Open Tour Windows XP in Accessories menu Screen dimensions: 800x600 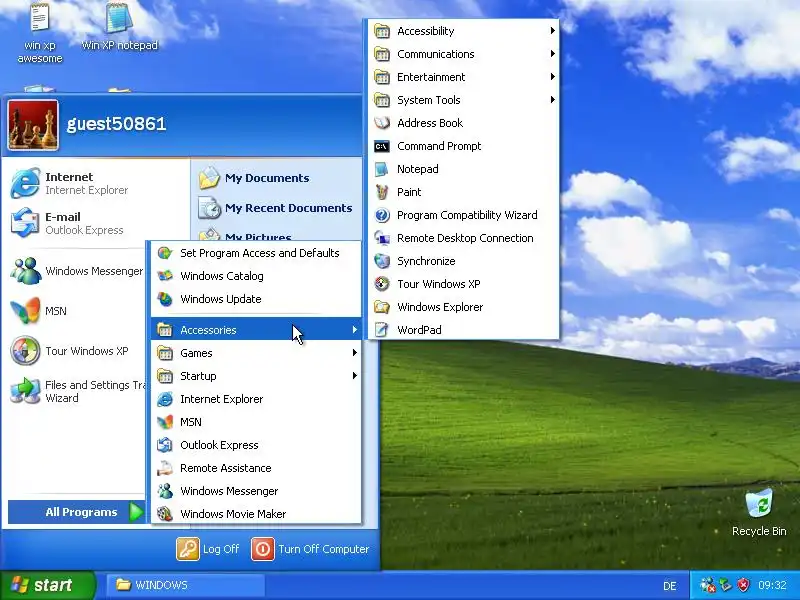(x=464, y=284)
